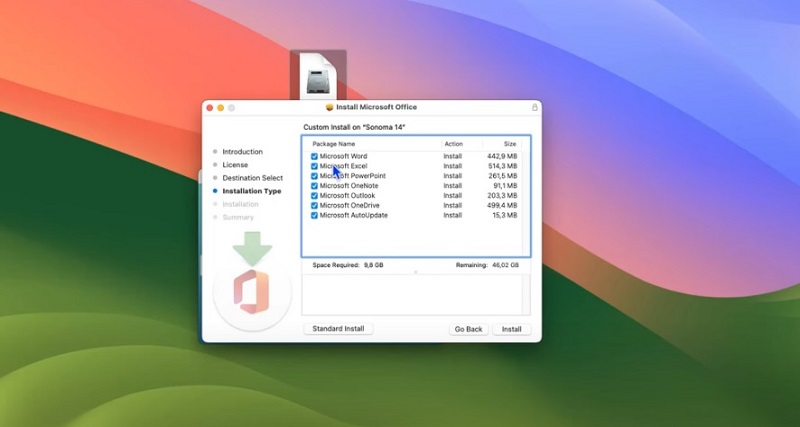The height and width of the screenshot is (427, 800).
Task: Deselect the Microsoft OneDrive checkbox
Action: click(x=314, y=206)
